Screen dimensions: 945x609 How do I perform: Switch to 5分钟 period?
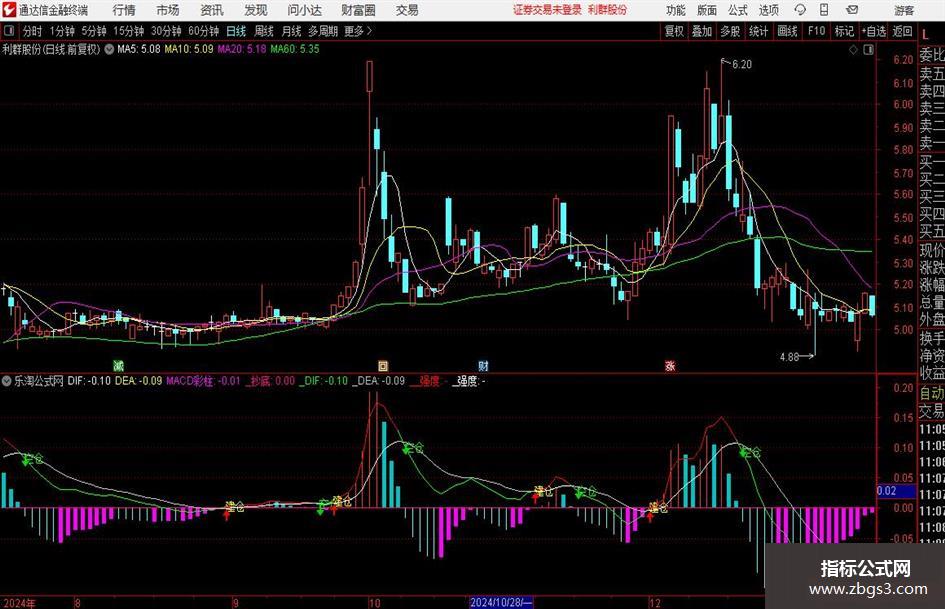click(x=94, y=31)
